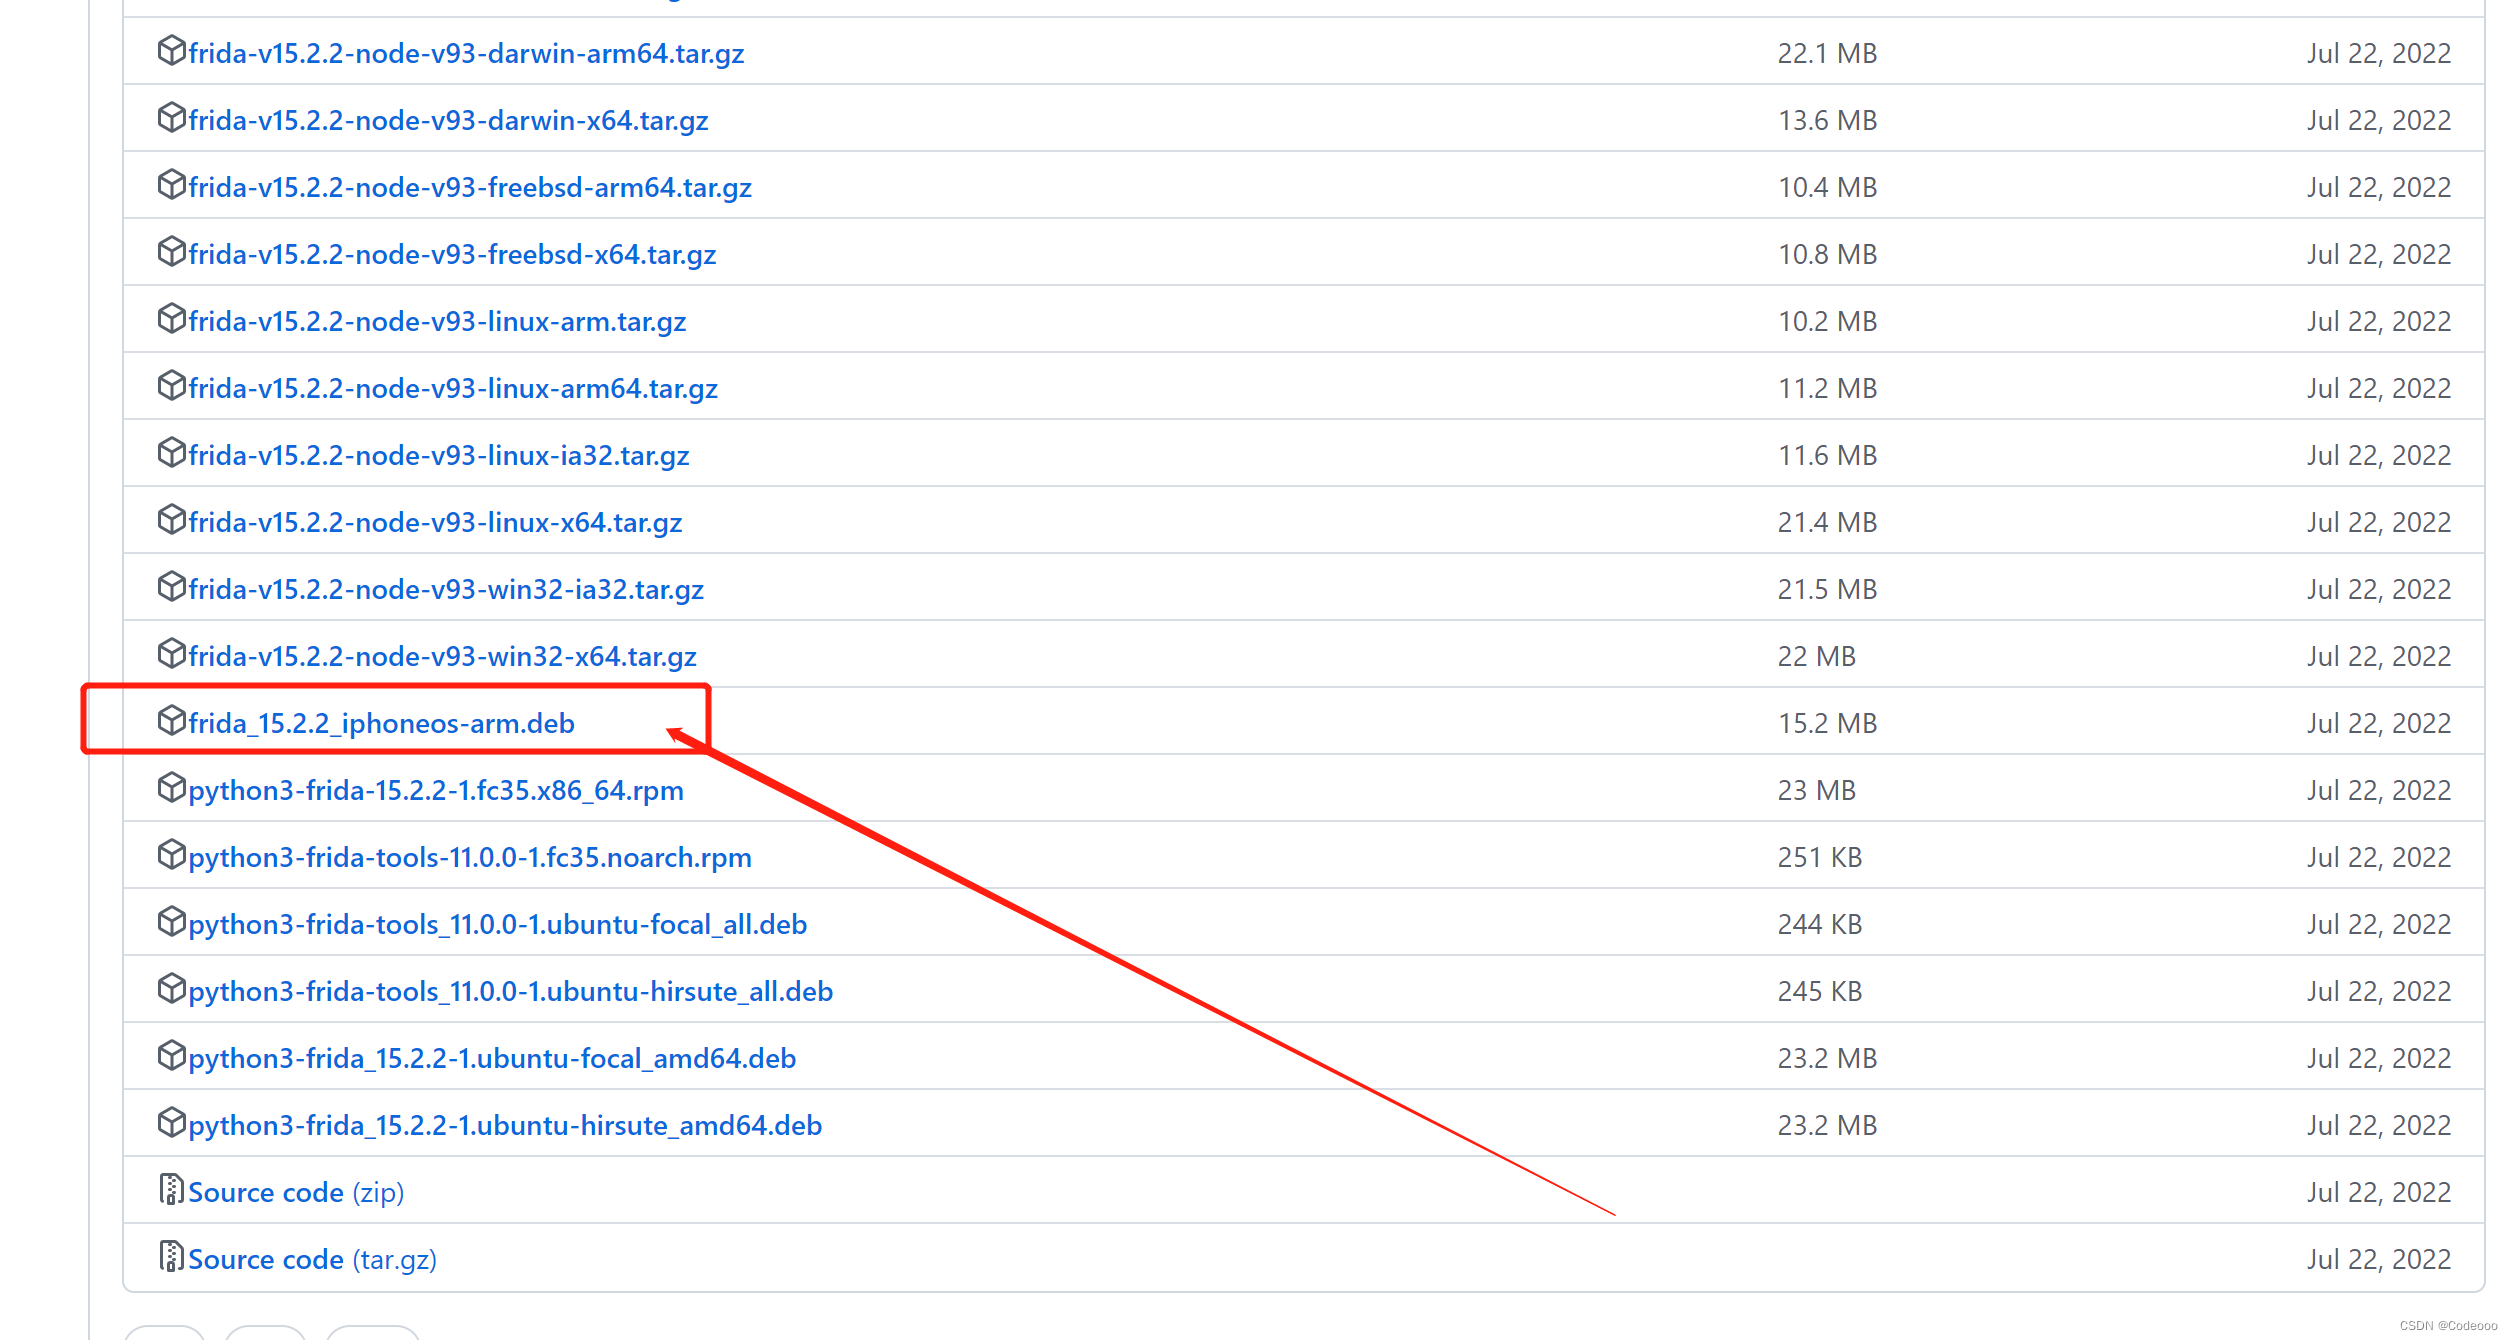The height and width of the screenshot is (1340, 2513).
Task: Download frida_15.2.2_iphoneos-arm.deb
Action: 381,723
